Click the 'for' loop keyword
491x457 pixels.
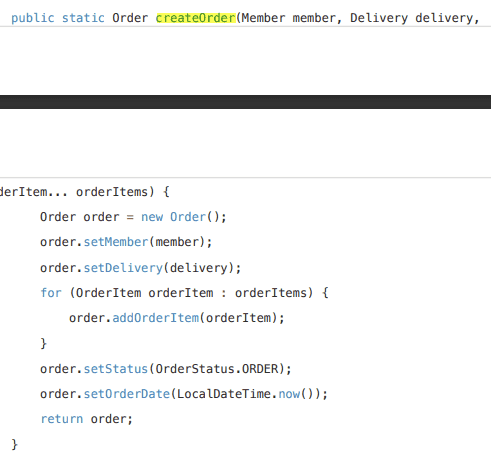(51, 293)
